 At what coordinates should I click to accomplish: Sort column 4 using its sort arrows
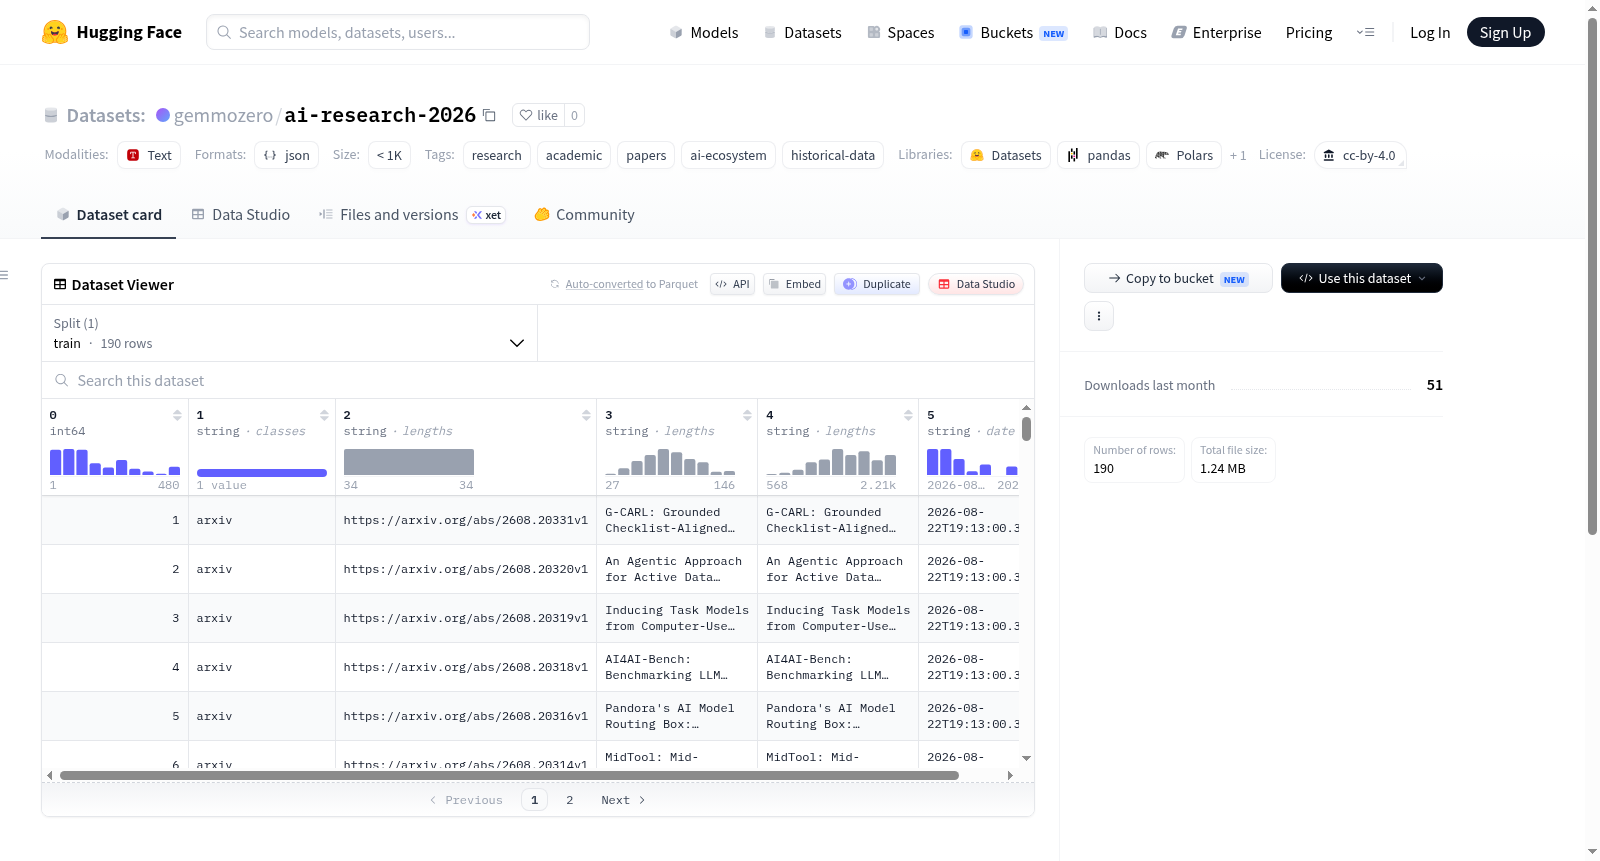(x=908, y=415)
